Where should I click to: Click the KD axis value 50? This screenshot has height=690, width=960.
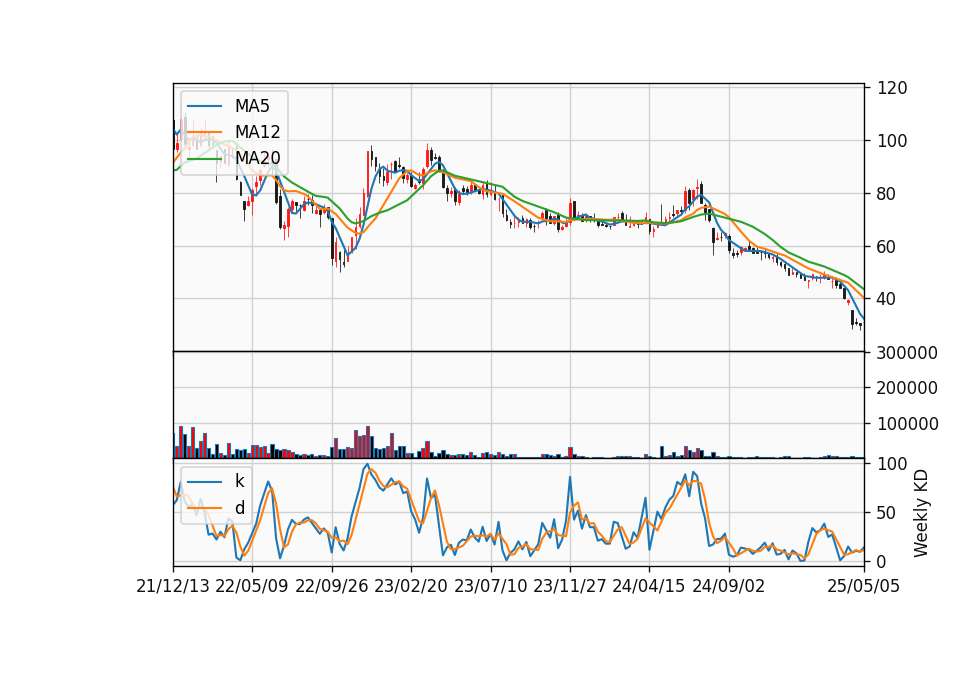tap(887, 513)
